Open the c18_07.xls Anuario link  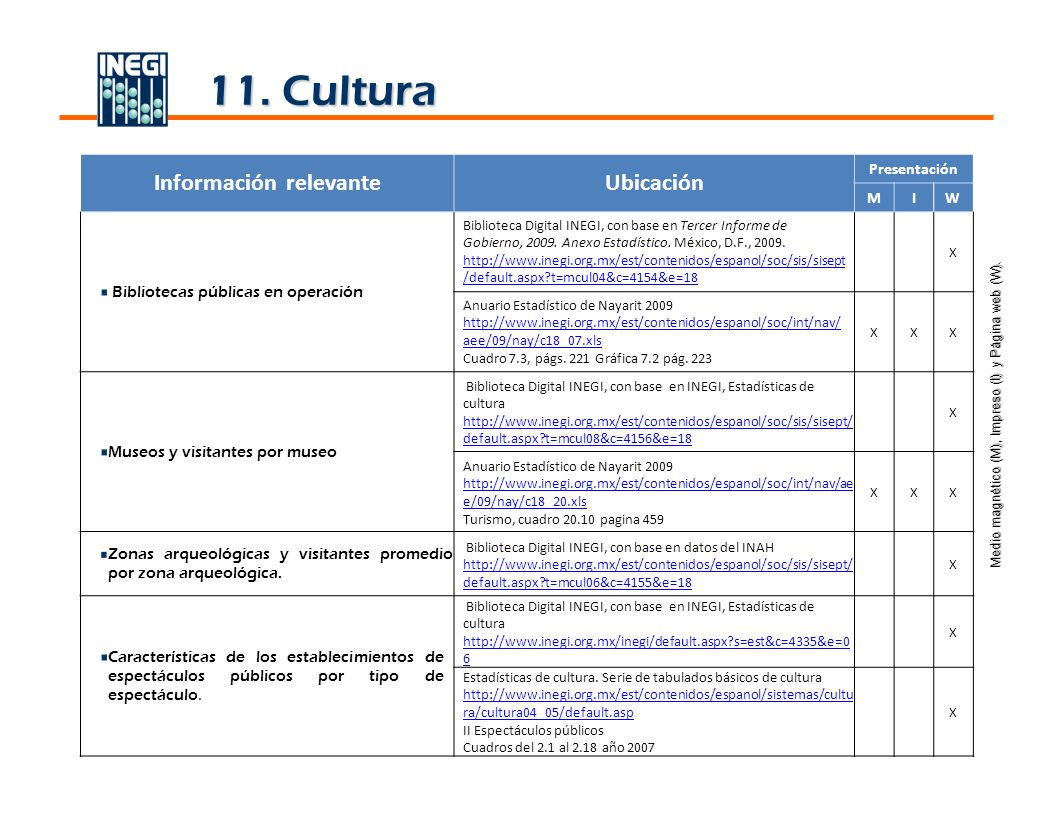(x=651, y=331)
